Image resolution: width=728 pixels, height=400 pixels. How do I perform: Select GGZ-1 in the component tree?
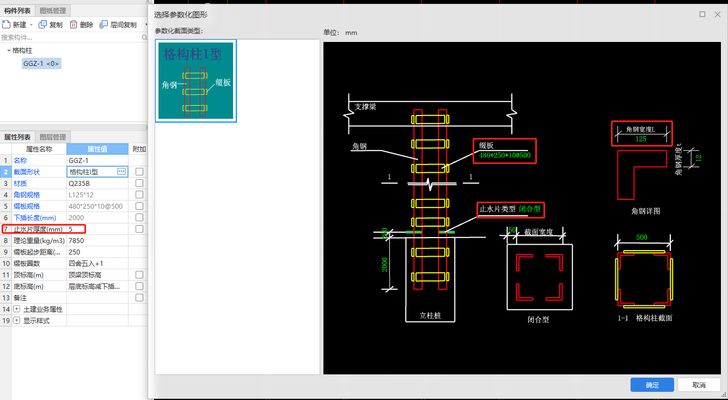pyautogui.click(x=41, y=63)
